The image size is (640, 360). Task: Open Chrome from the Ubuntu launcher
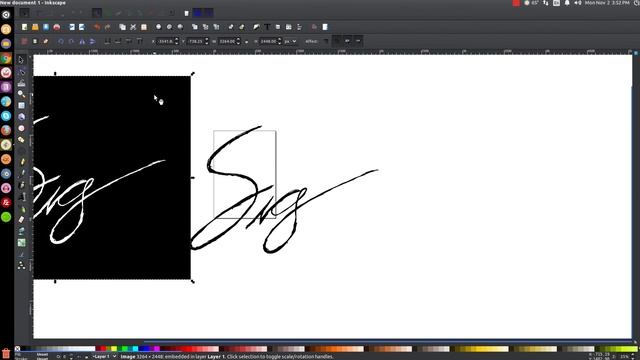click(x=6, y=58)
